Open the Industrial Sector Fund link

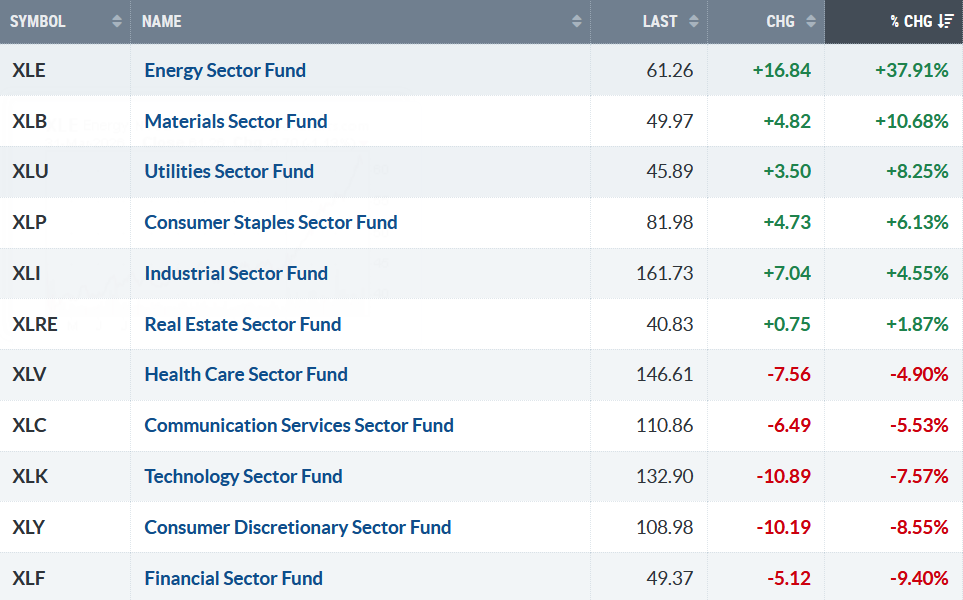pyautogui.click(x=236, y=273)
